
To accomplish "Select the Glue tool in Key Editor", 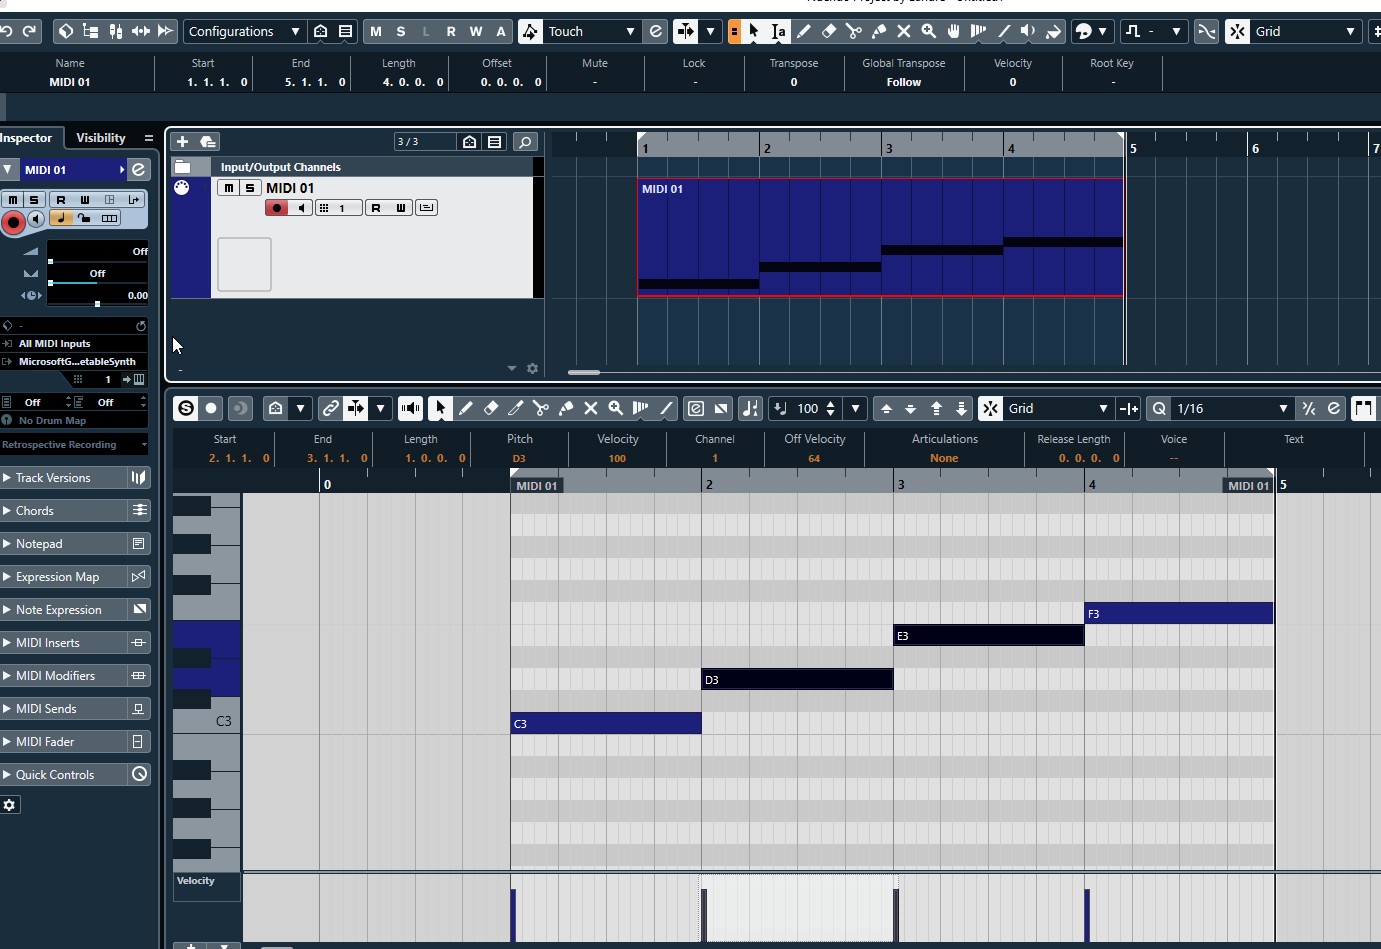I will tap(566, 408).
